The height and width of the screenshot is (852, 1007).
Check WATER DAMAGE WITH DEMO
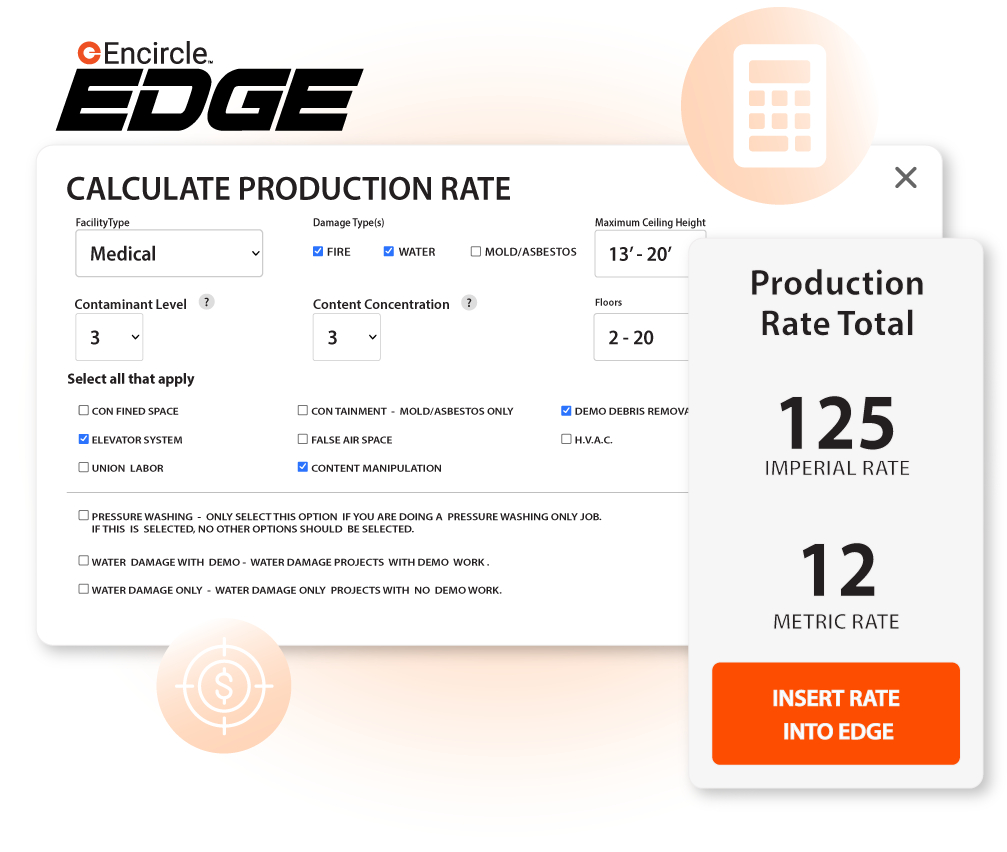point(84,560)
